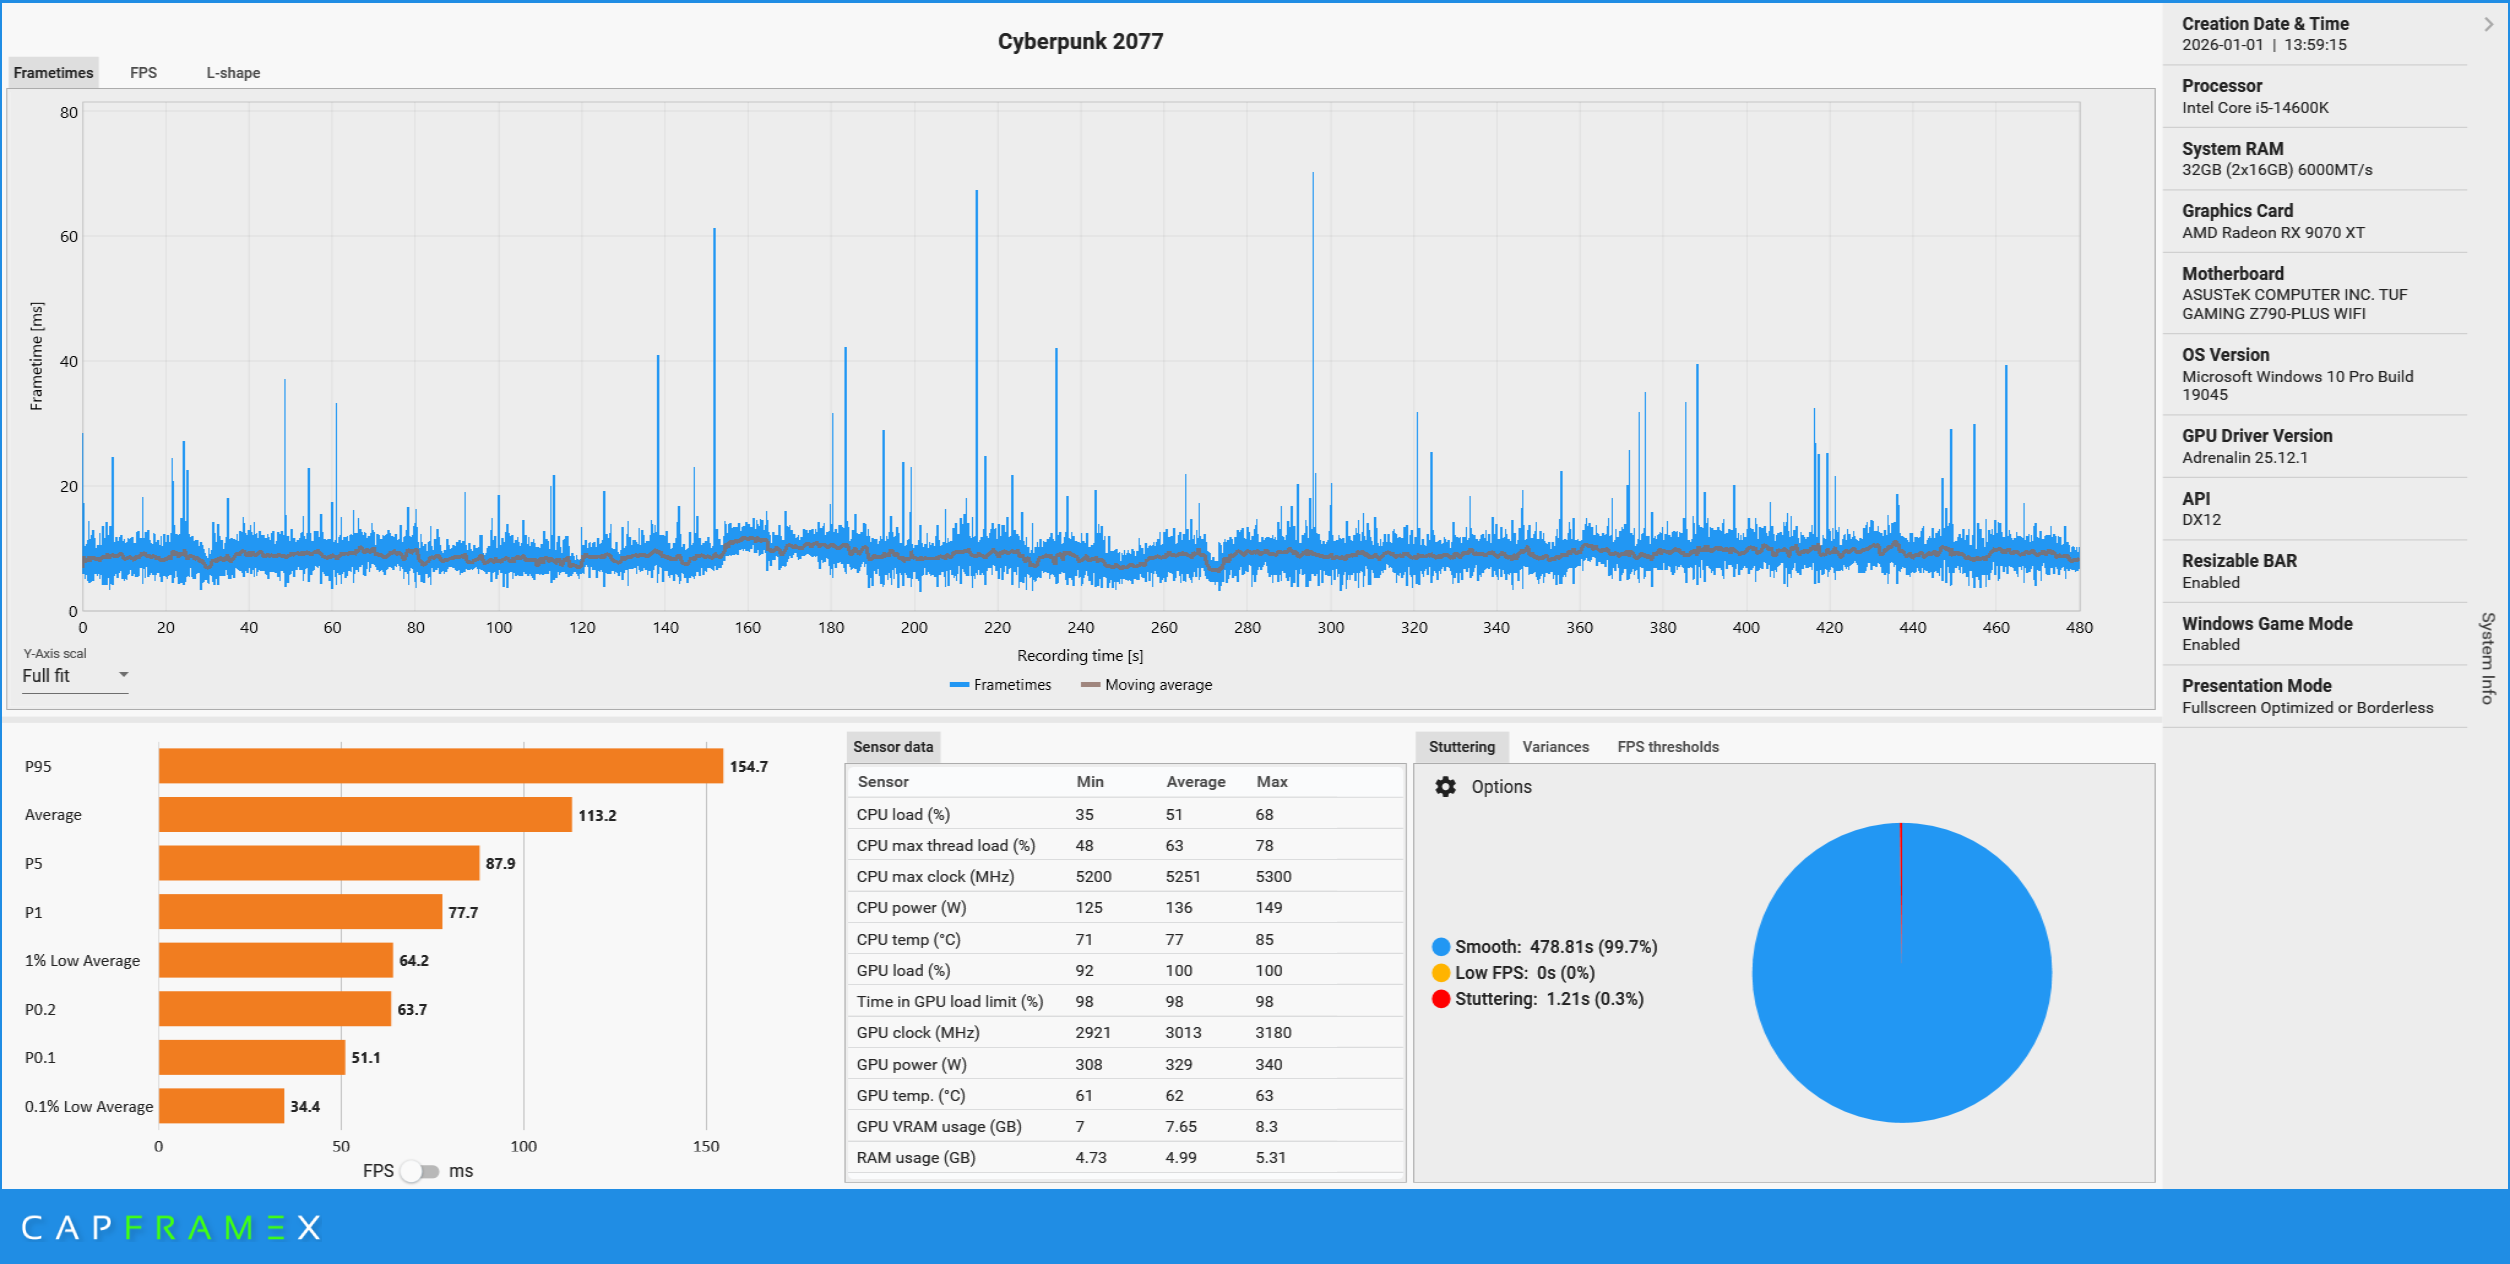The width and height of the screenshot is (2510, 1264).
Task: Click the blue Smooth legend dot
Action: [1440, 947]
